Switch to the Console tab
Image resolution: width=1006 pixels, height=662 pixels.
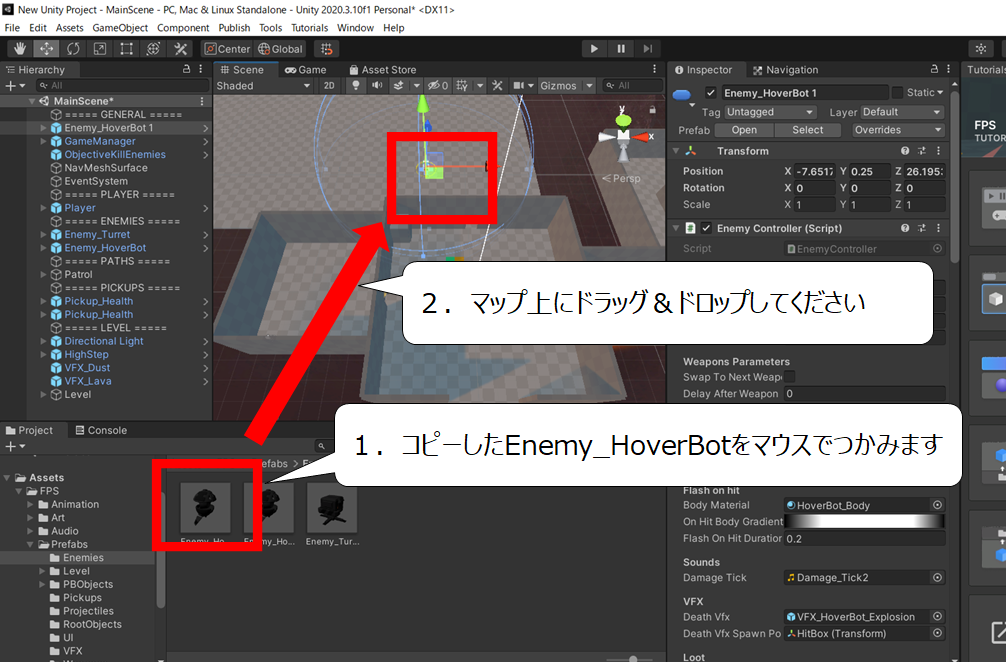[x=101, y=430]
